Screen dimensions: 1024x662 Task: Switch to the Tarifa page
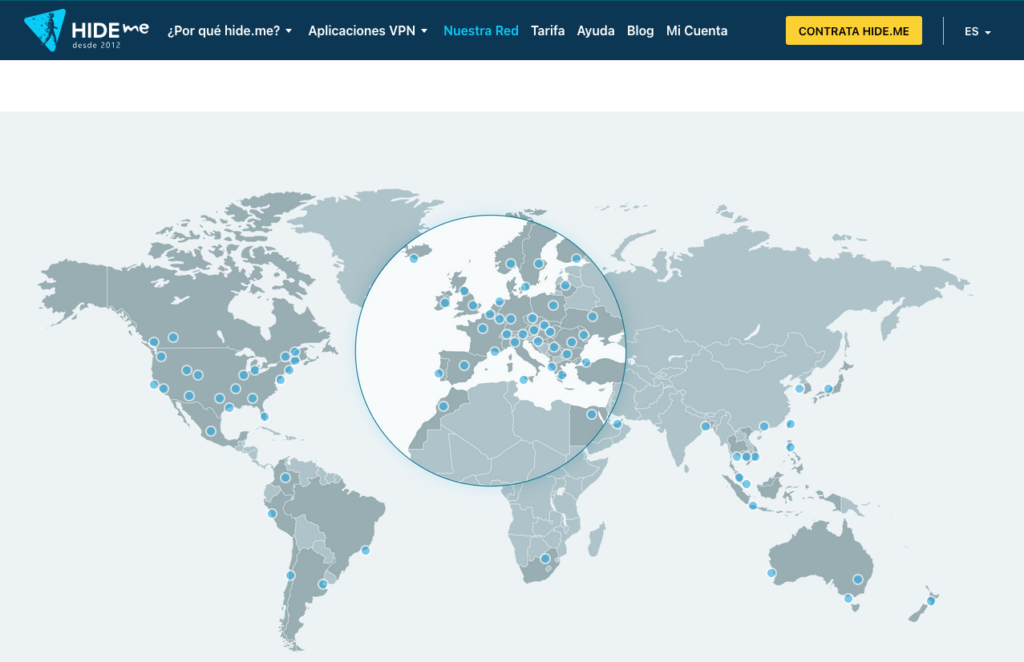tap(548, 30)
